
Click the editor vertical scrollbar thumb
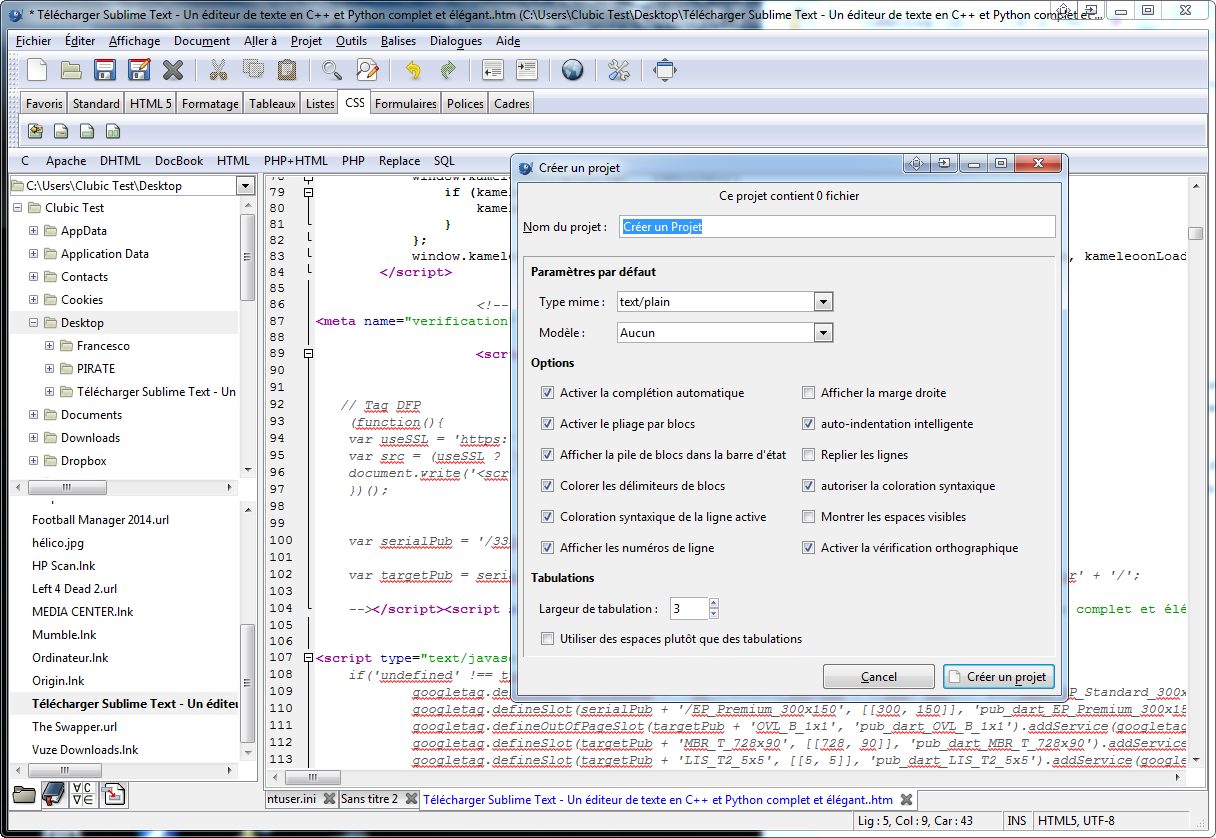point(1195,234)
